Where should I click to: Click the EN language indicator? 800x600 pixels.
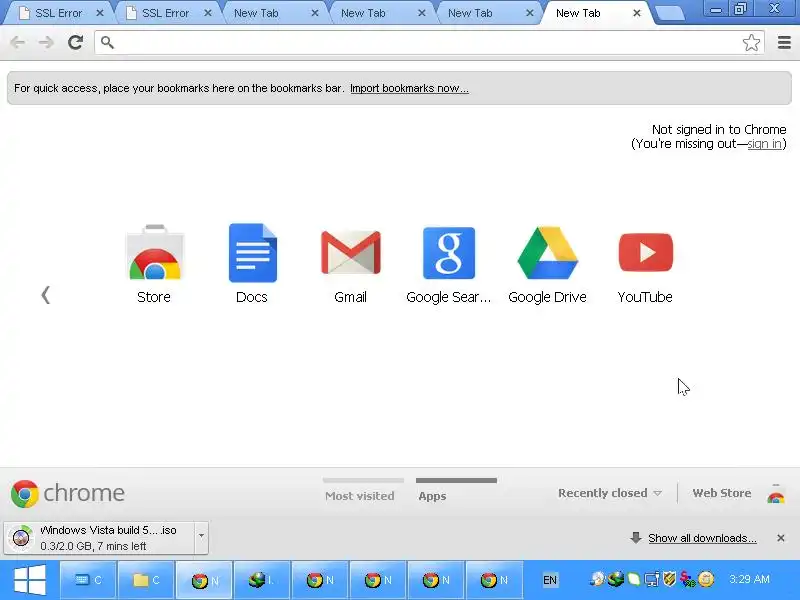point(549,580)
